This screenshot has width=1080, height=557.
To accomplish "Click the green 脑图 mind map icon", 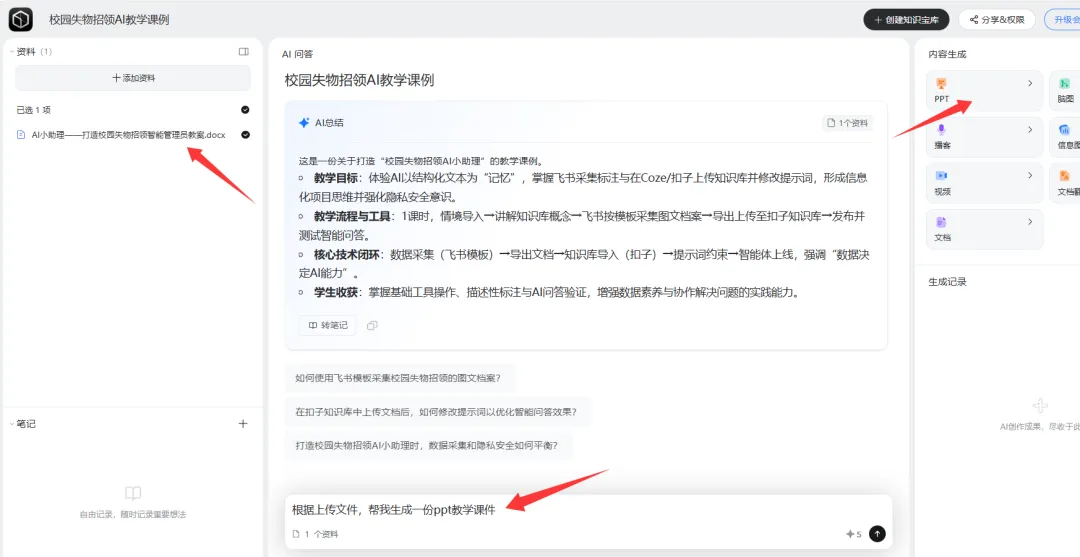I will click(x=1064, y=83).
